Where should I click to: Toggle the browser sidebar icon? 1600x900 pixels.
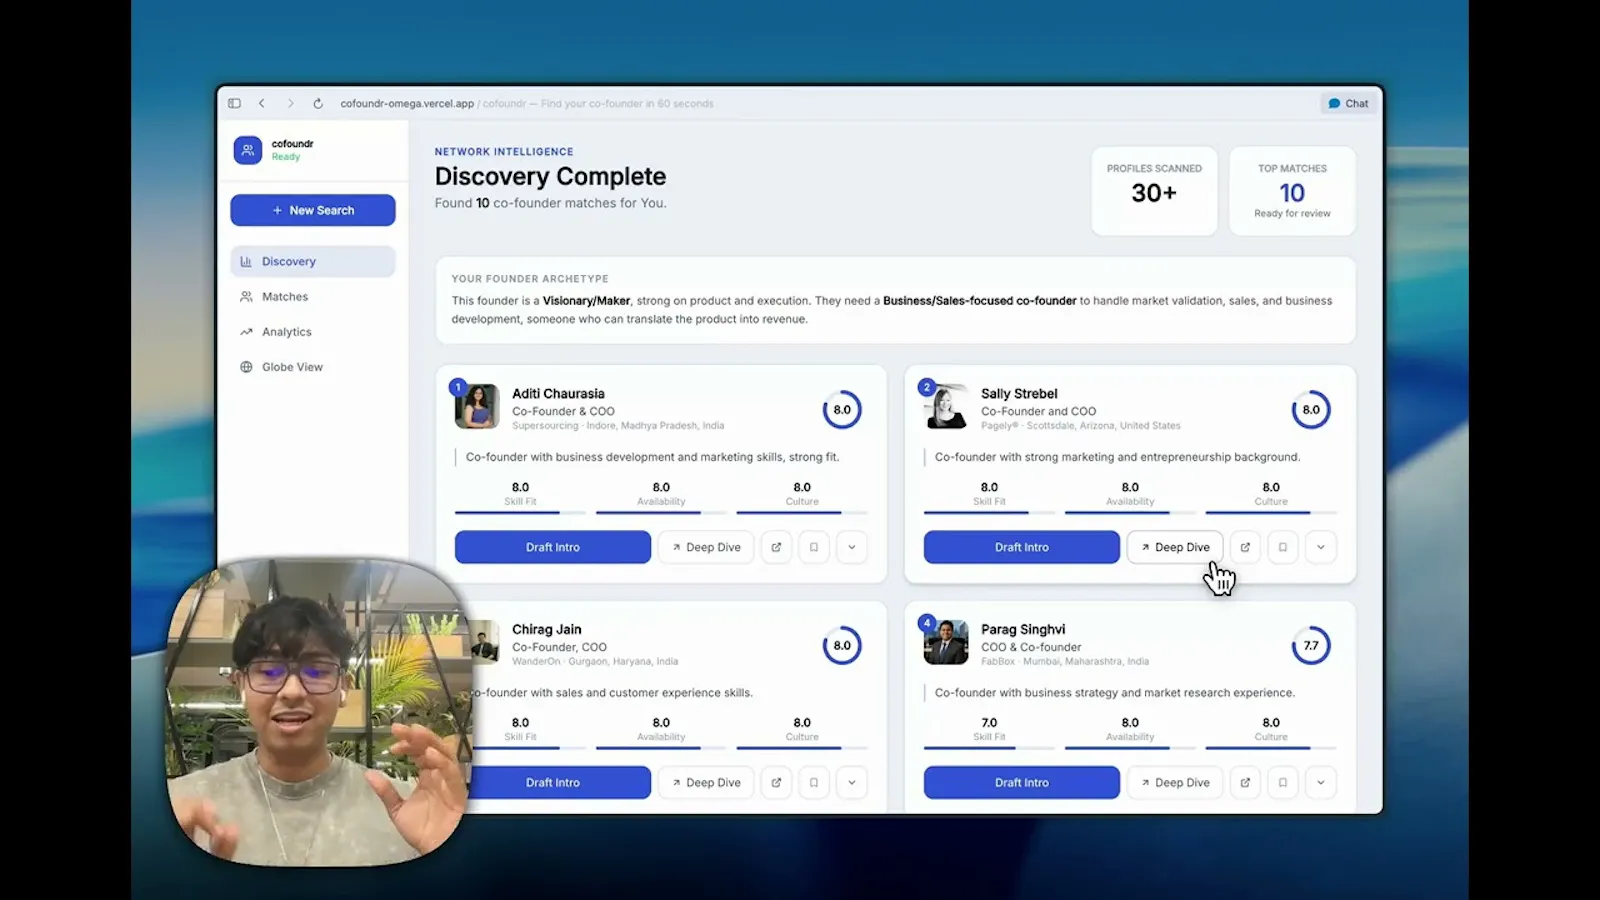[x=234, y=103]
